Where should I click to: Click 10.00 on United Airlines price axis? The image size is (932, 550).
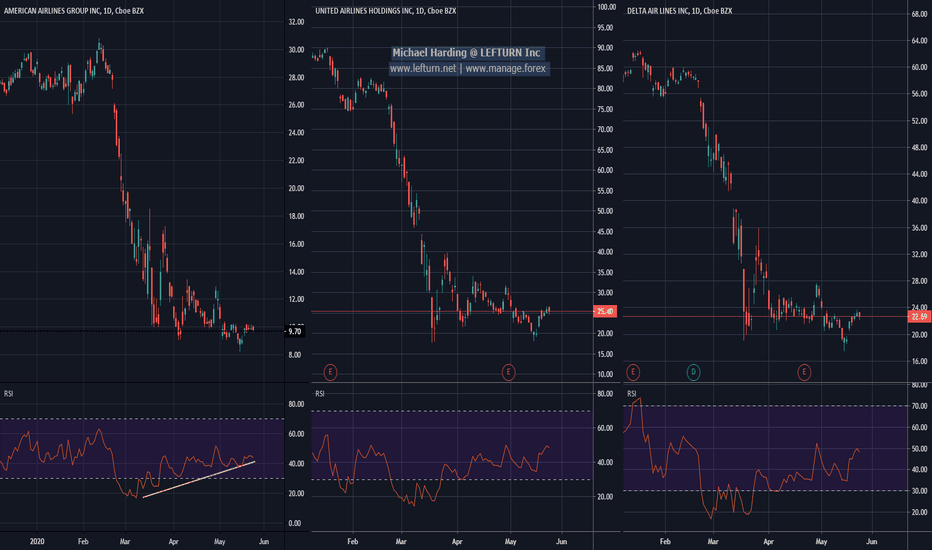pos(605,375)
